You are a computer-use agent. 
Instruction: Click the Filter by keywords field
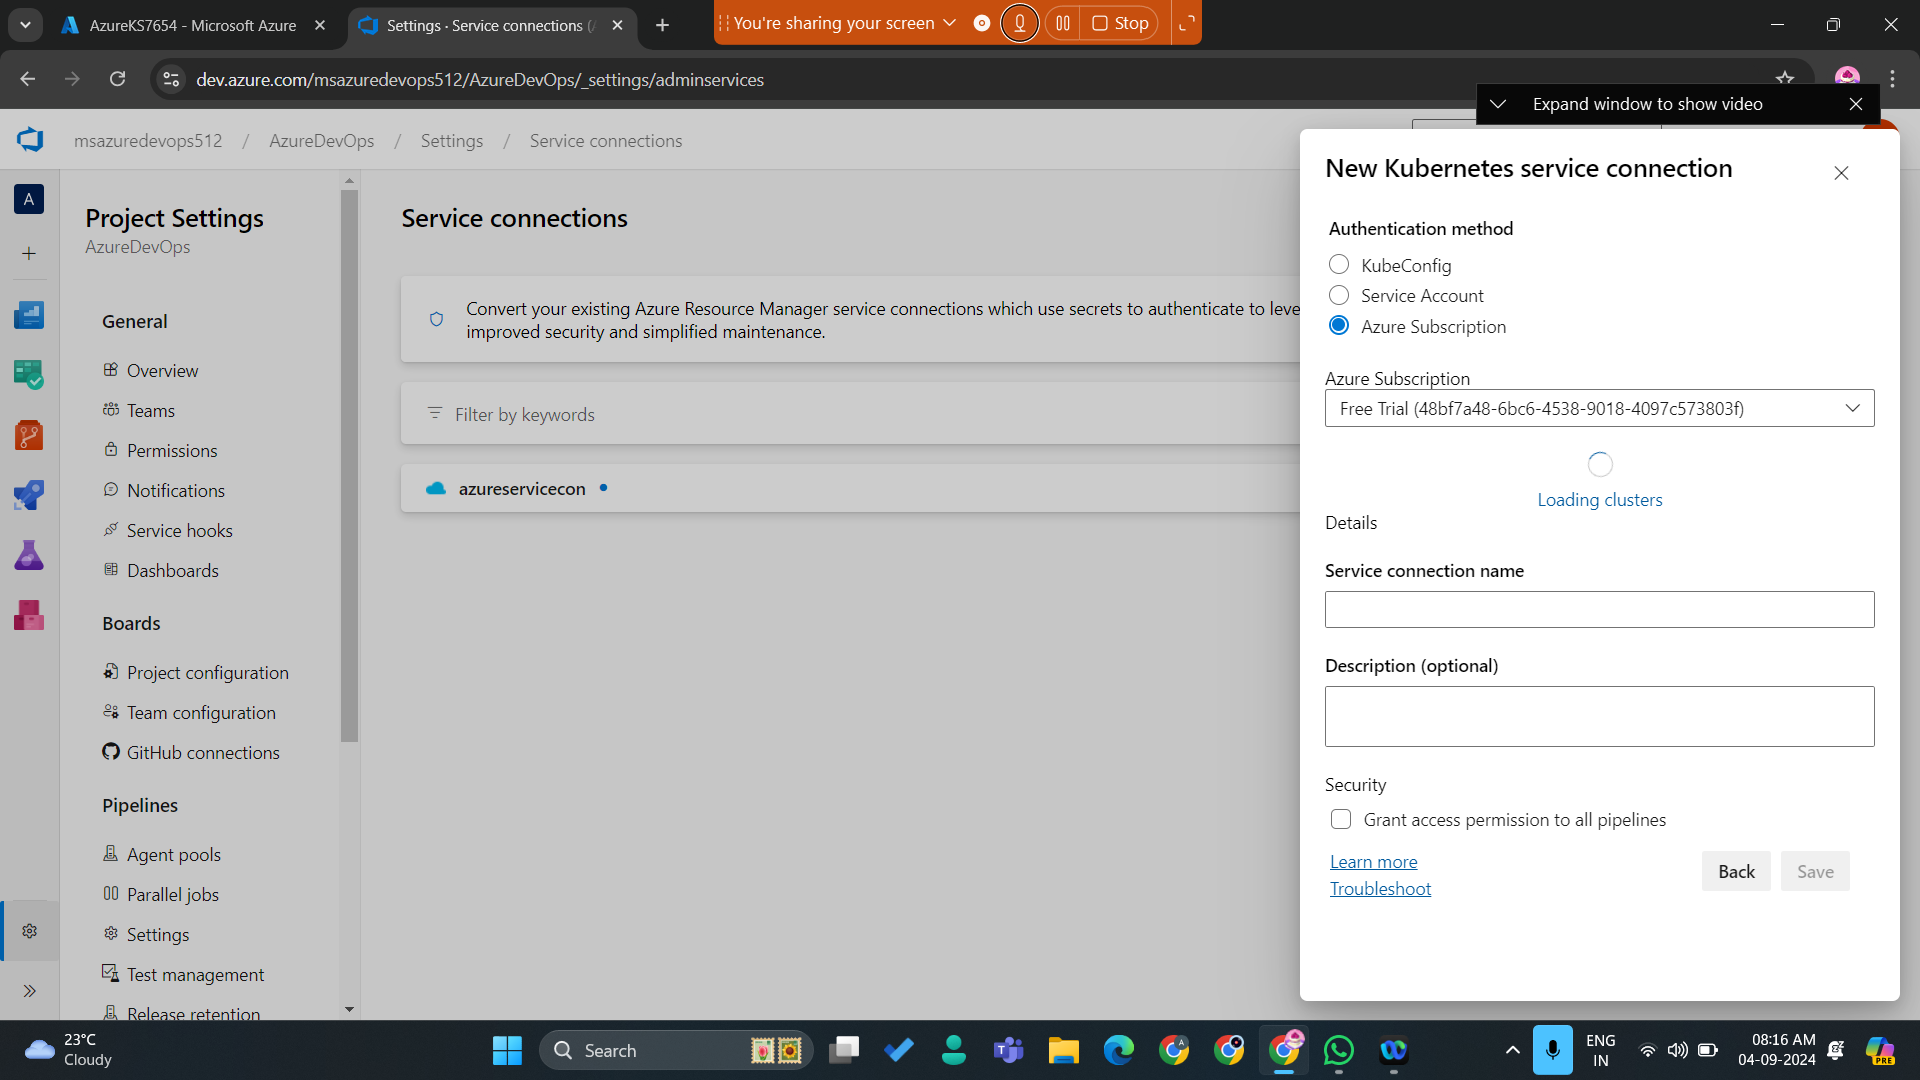coord(850,414)
